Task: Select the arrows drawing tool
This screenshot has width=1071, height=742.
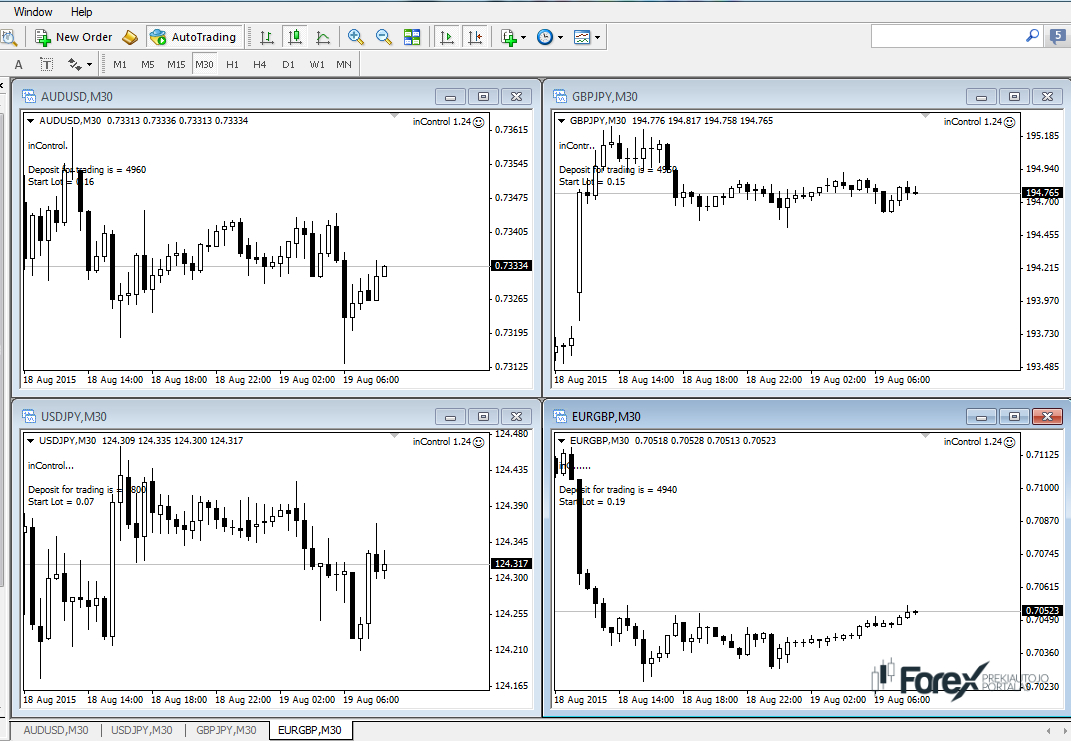Action: pyautogui.click(x=74, y=64)
